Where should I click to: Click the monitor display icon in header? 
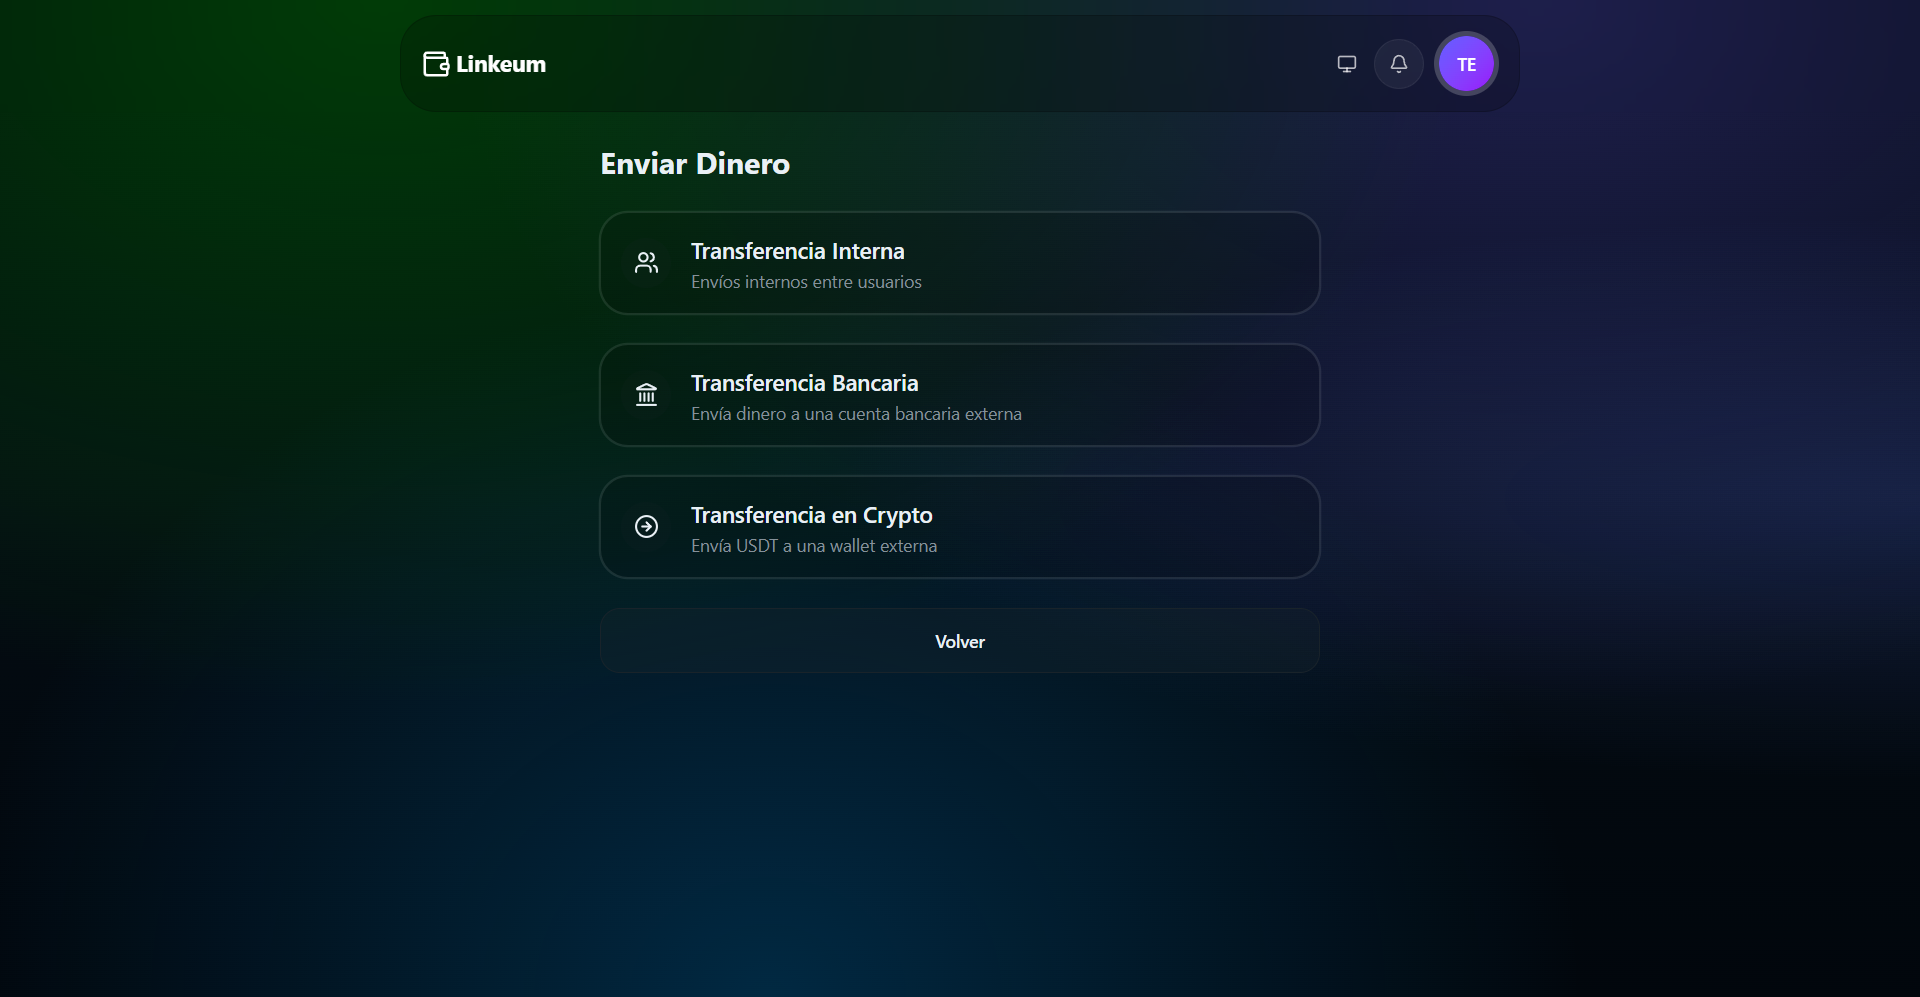[1347, 64]
